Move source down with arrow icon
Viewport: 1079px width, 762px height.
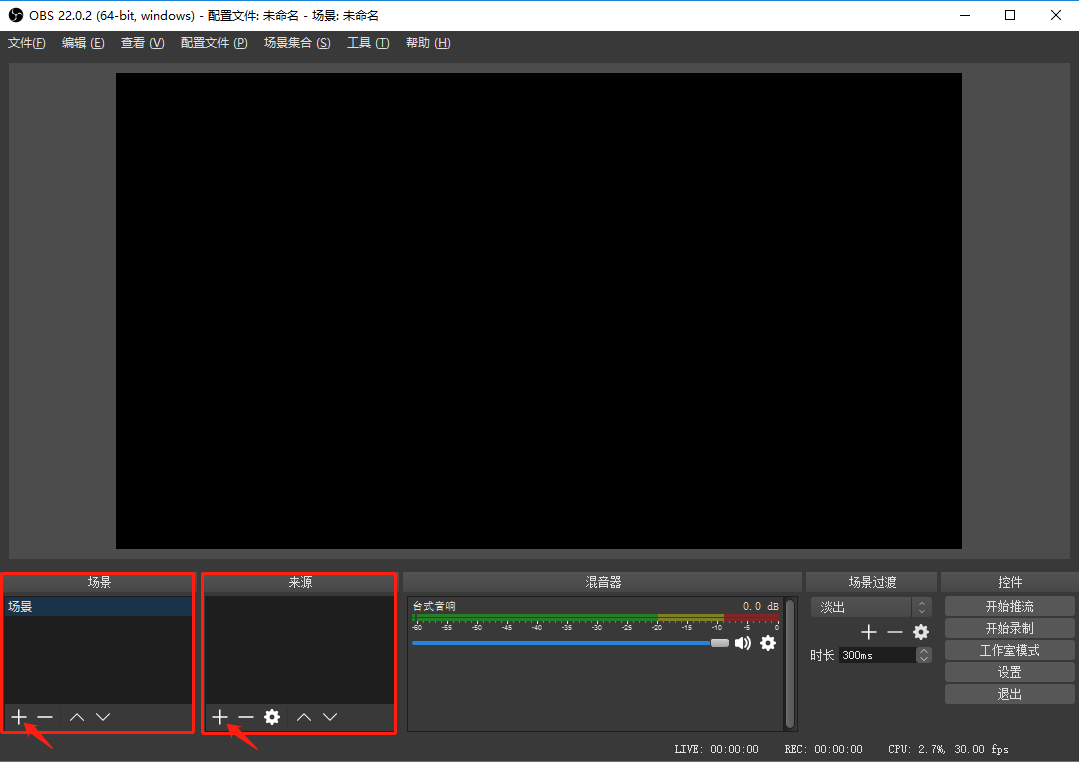(330, 717)
